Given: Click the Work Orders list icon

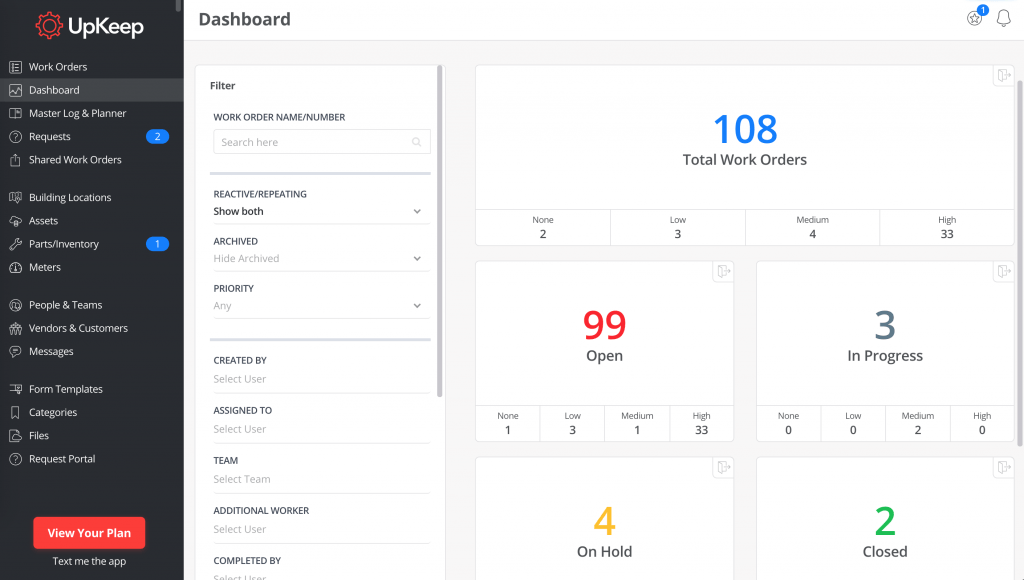Looking at the screenshot, I should point(15,67).
